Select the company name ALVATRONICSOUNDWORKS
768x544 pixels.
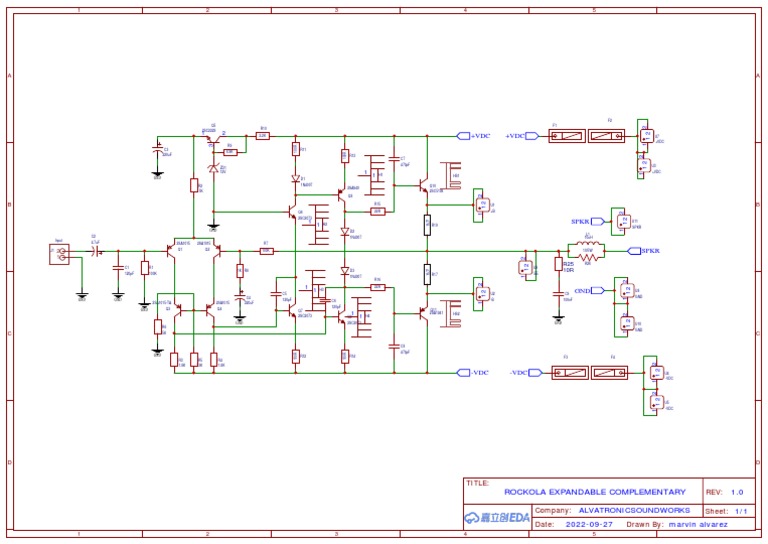(634, 510)
